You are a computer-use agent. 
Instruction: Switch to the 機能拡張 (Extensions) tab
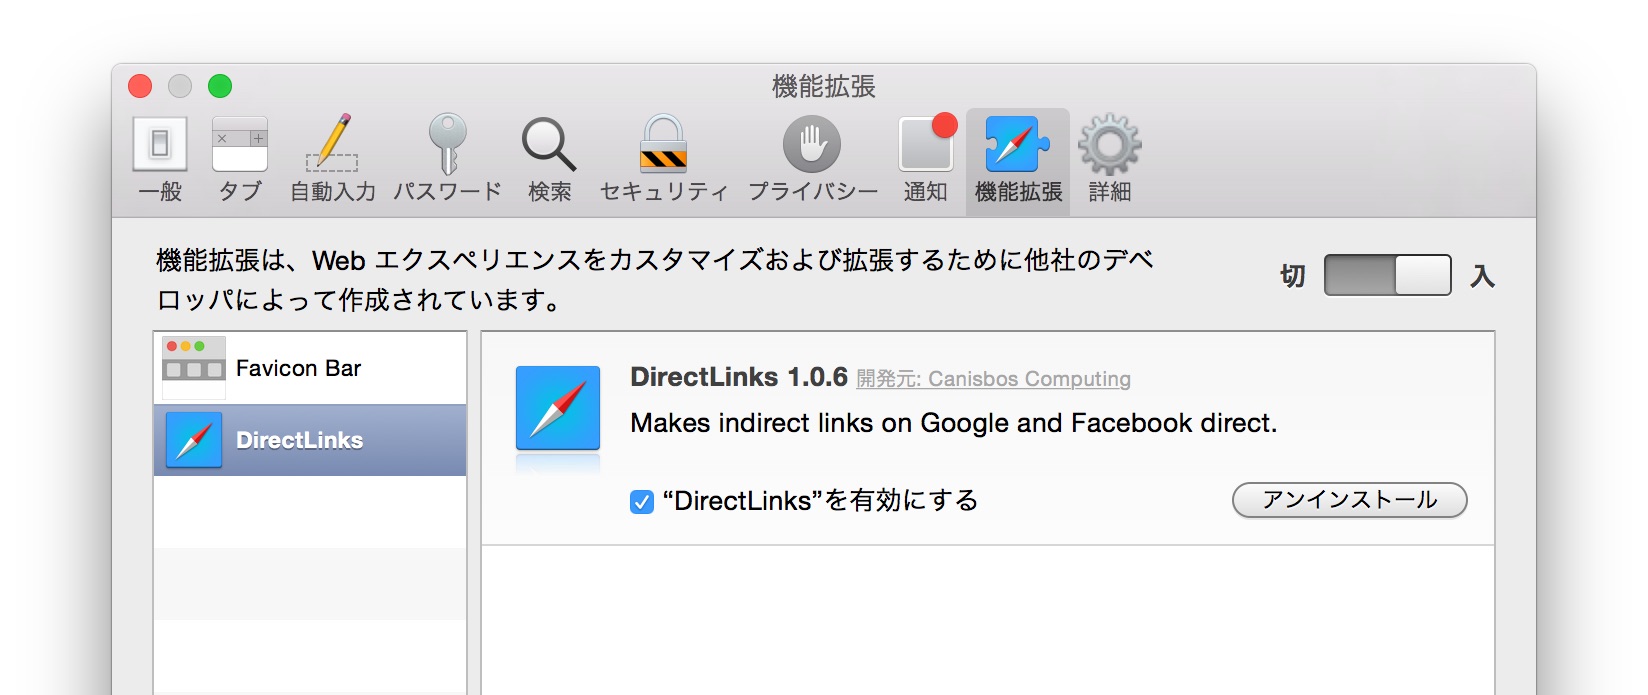tap(1018, 158)
